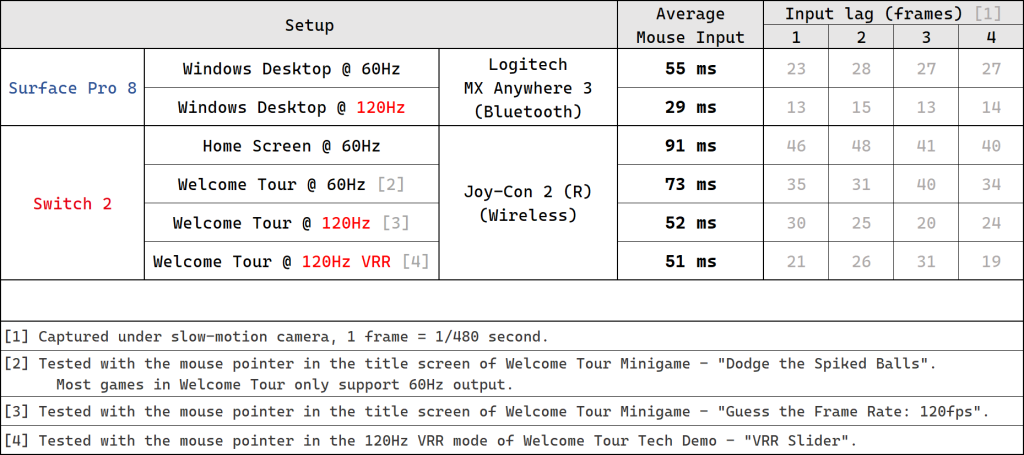Click the [3] footnote marker in Welcome Tour row
Screen dimensions: 1024x455
395,223
